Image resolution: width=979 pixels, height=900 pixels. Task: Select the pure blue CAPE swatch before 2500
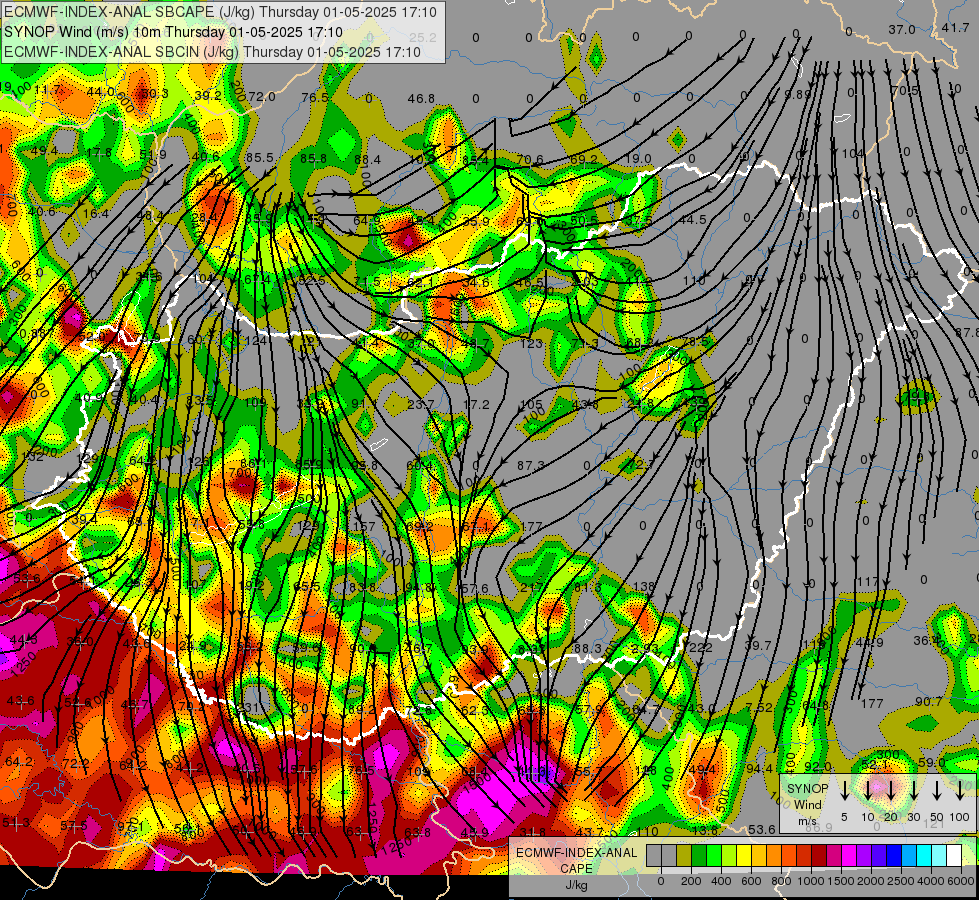(894, 855)
